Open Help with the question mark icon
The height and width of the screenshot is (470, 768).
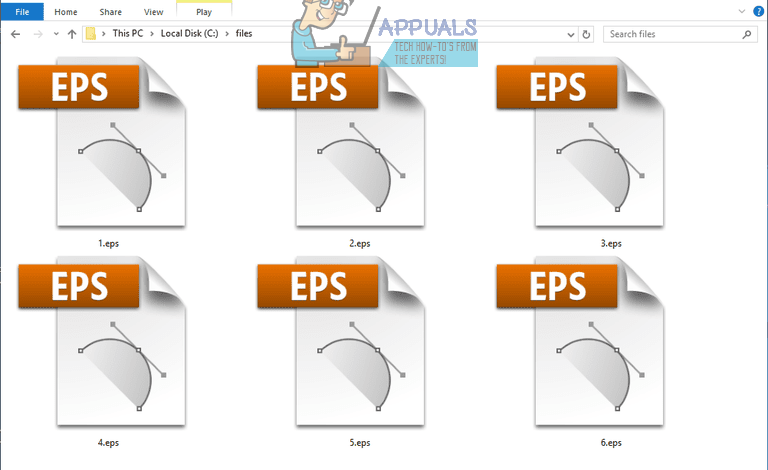coord(758,11)
